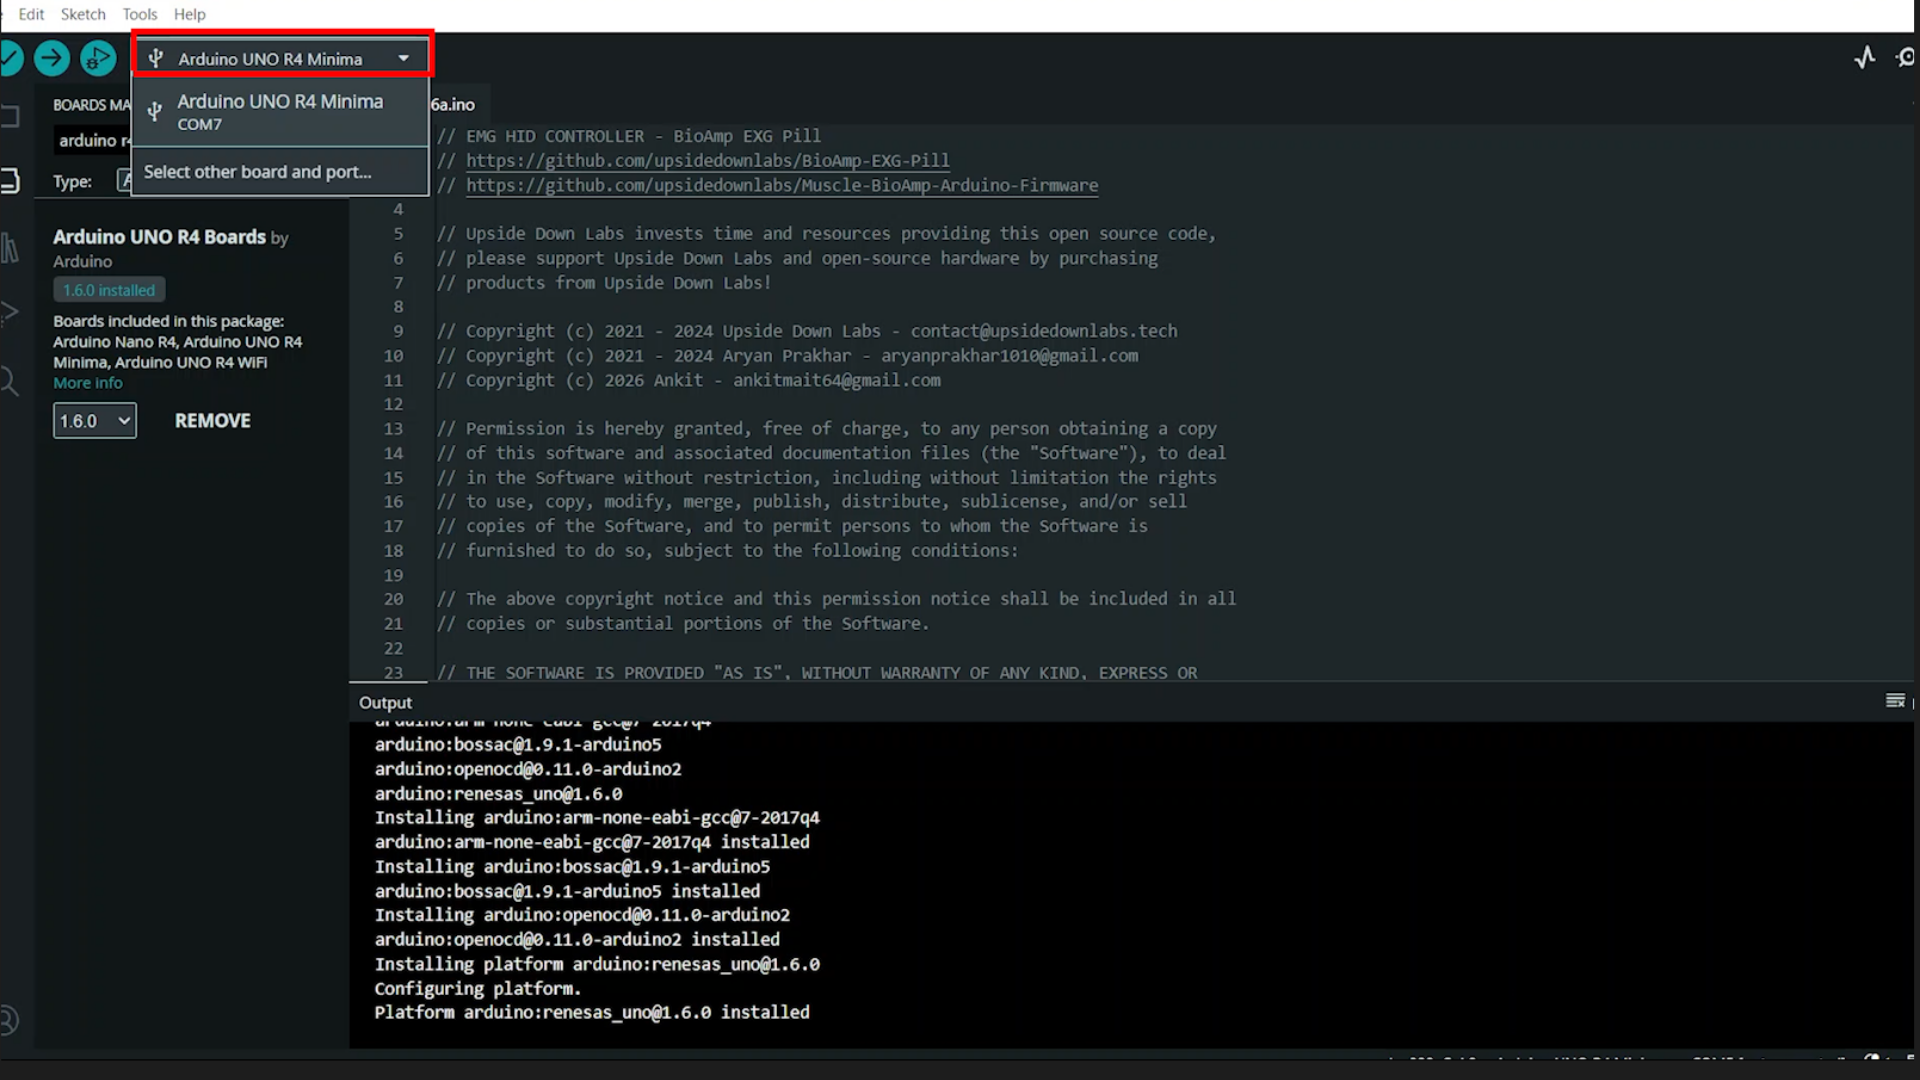Open the Boards Manager sidebar panel
The image size is (1920, 1080).
10,181
